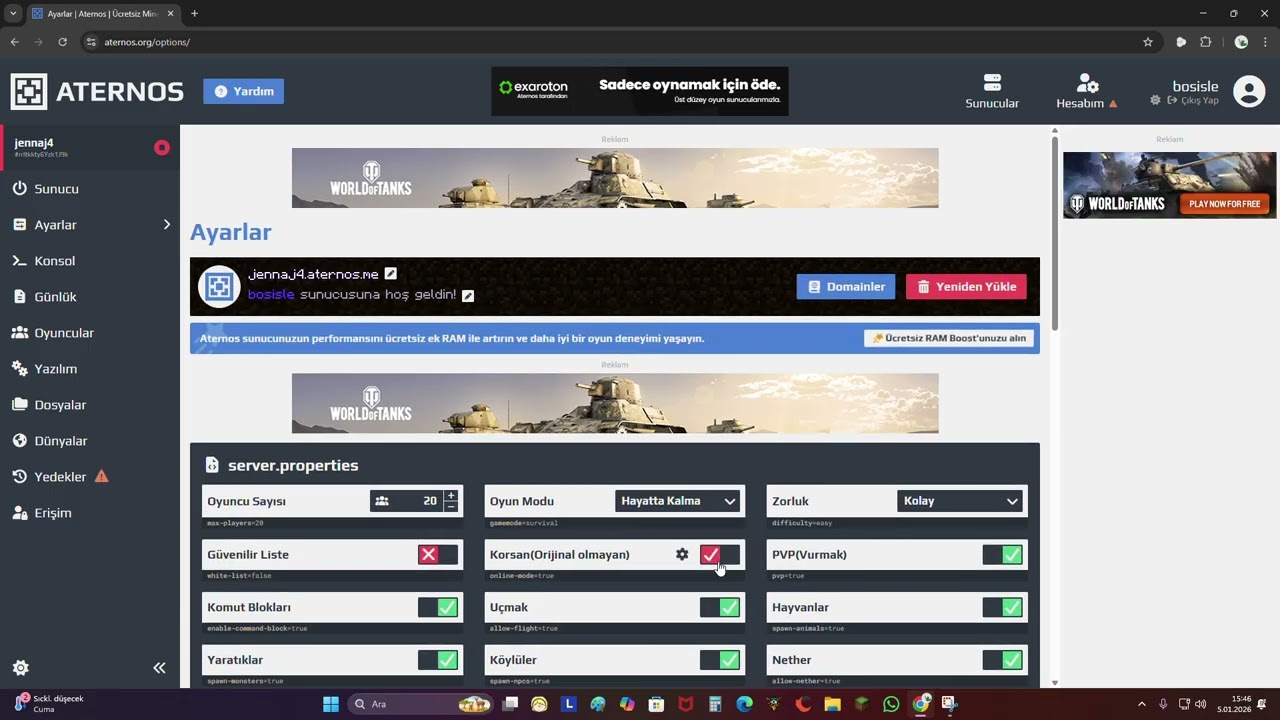The width and height of the screenshot is (1280, 720).
Task: Open the Zorluk difficulty dropdown
Action: coord(960,501)
